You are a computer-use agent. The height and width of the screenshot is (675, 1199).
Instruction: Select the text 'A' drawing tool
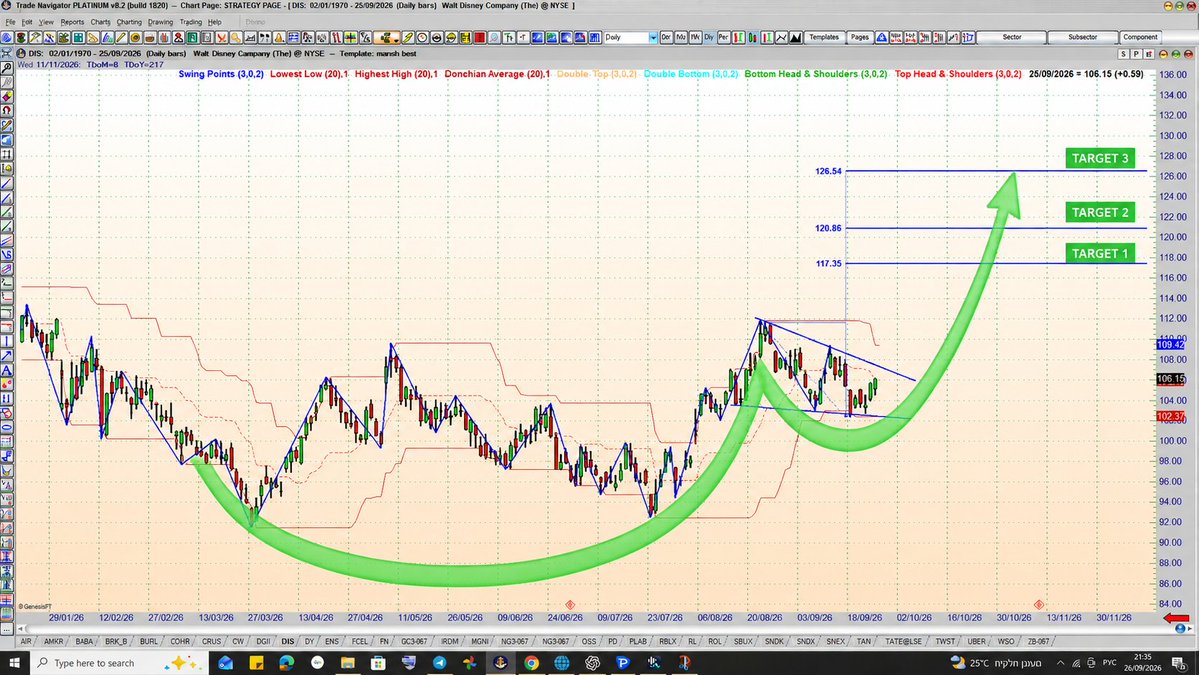7,370
